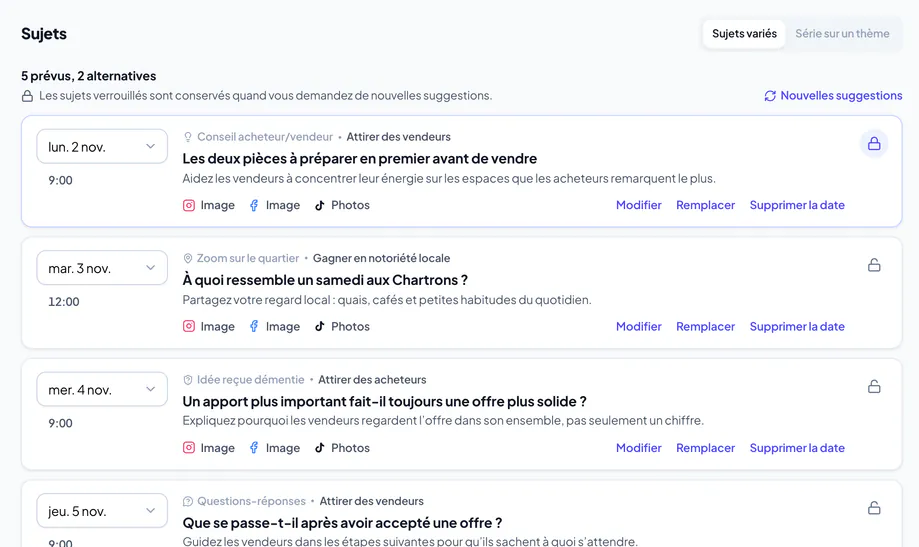Lock the 'À quoi ressemble un samedi' topic
This screenshot has height=547, width=919.
[874, 265]
